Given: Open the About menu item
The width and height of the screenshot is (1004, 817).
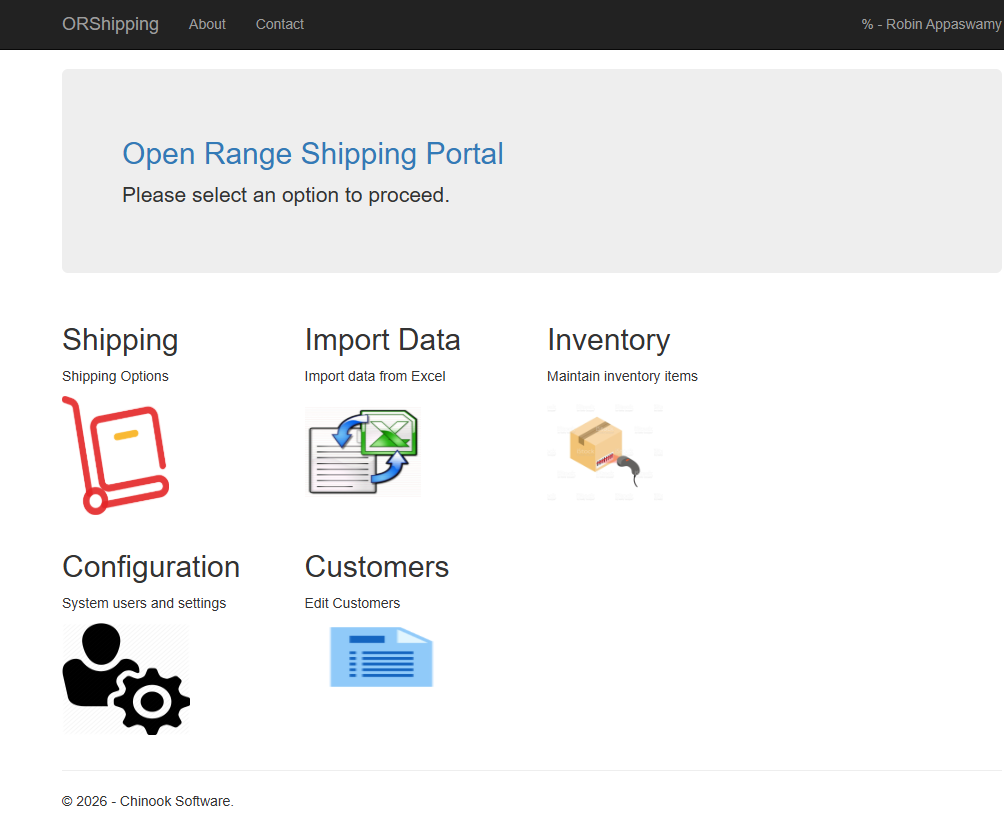Looking at the screenshot, I should tap(207, 24).
